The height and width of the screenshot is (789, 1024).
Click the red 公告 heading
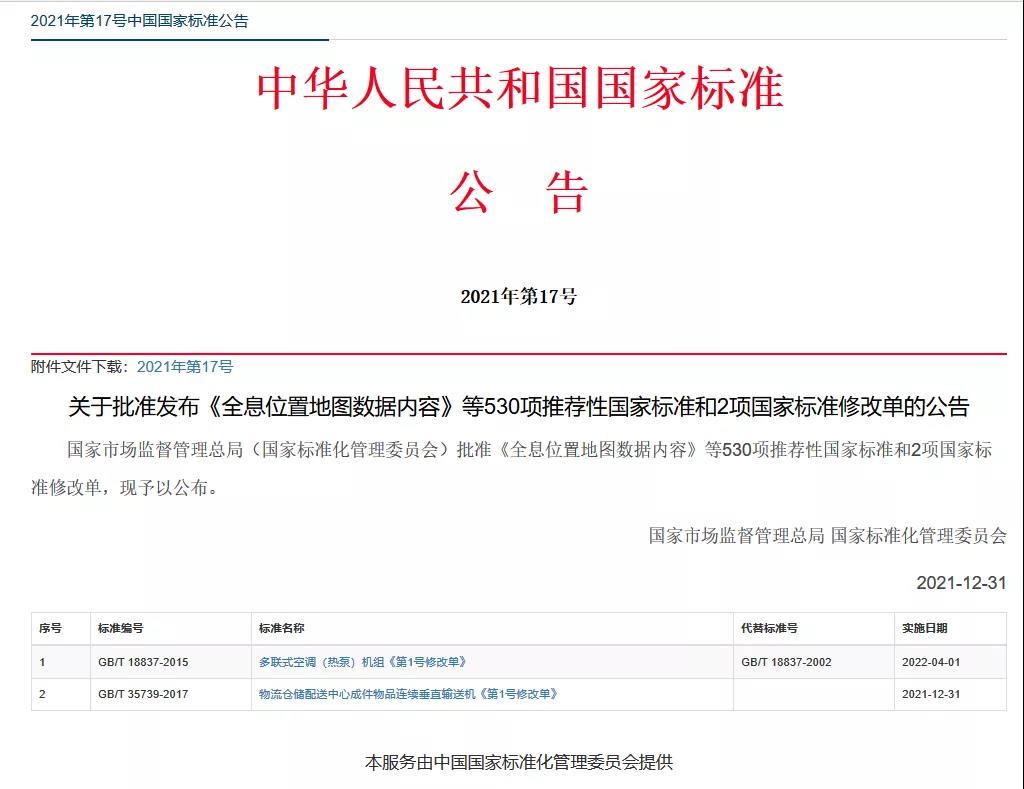519,192
